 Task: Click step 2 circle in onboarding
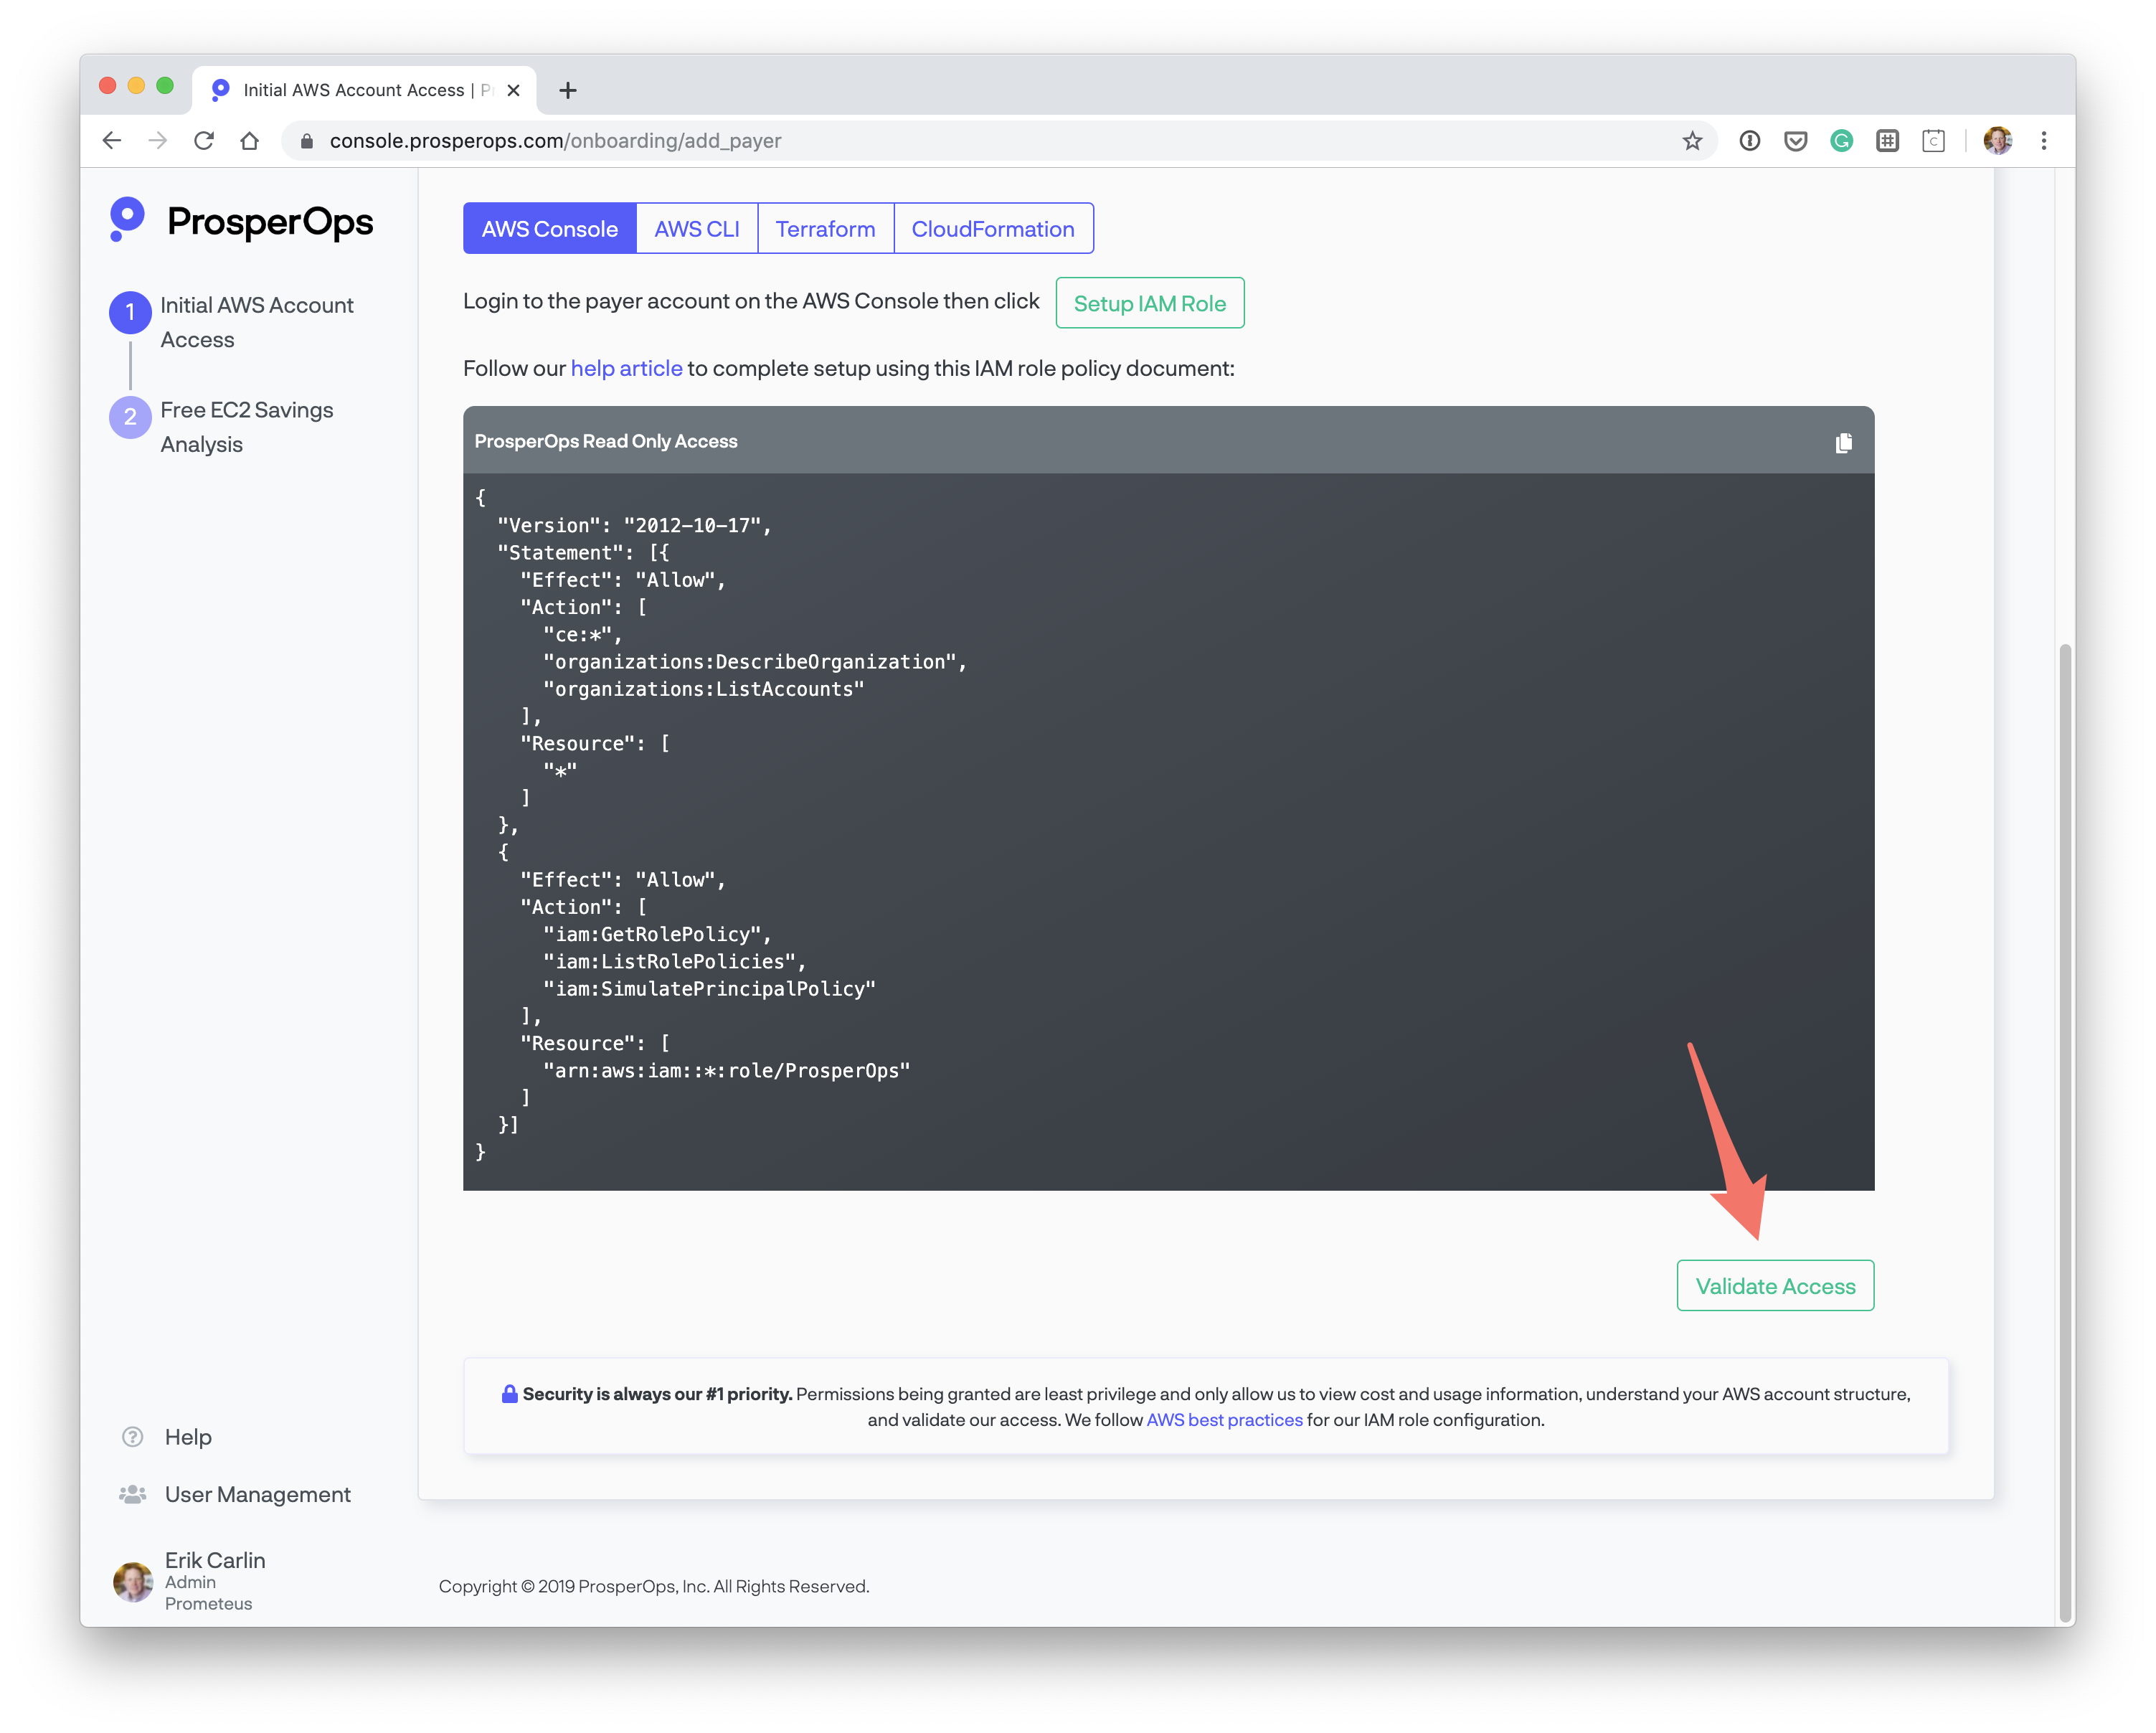click(130, 417)
